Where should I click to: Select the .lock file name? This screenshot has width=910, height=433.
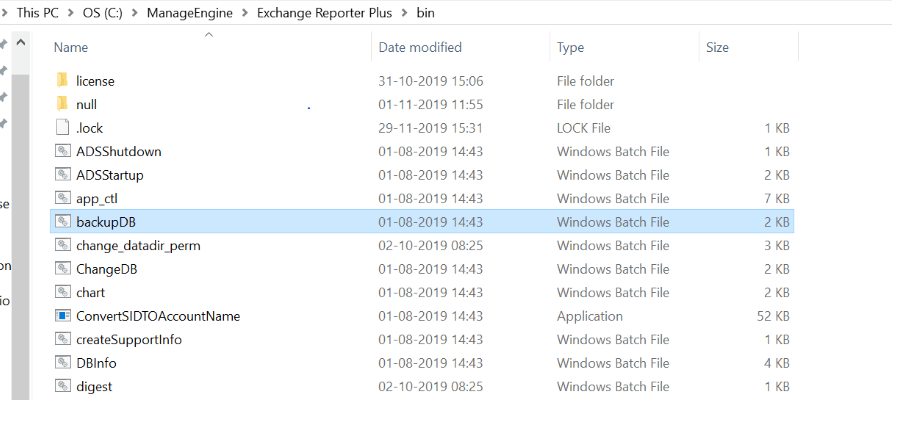[89, 128]
